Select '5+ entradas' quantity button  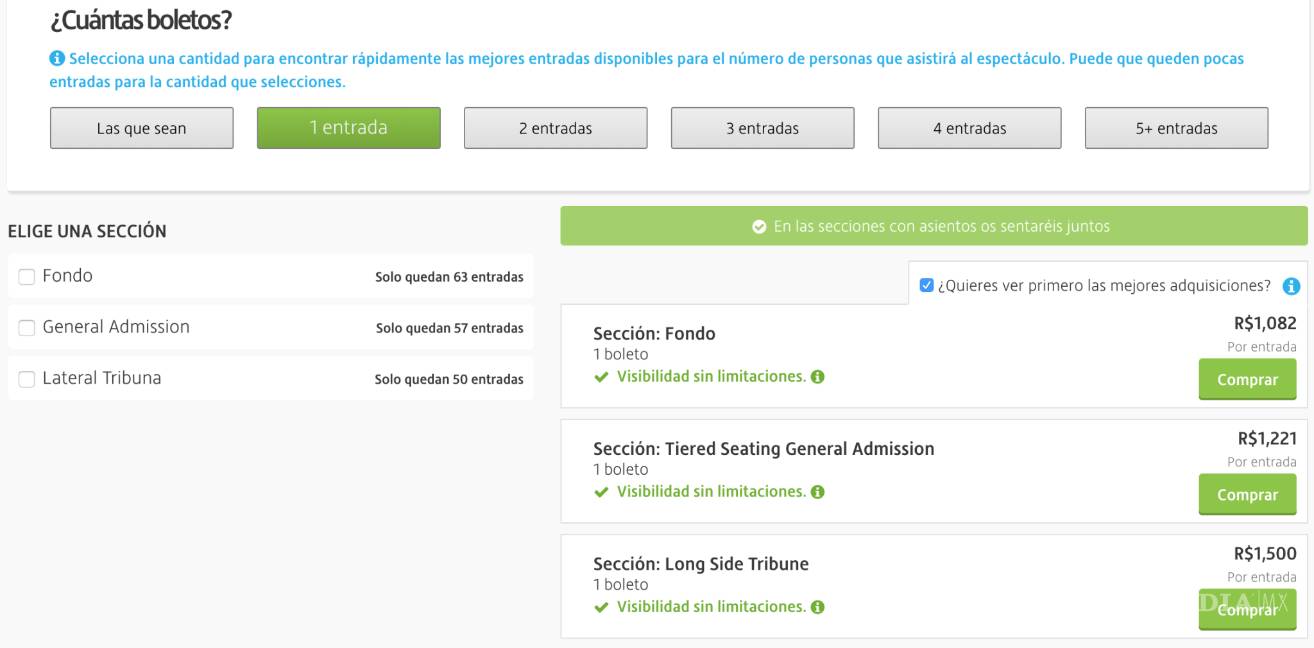pos(1176,128)
